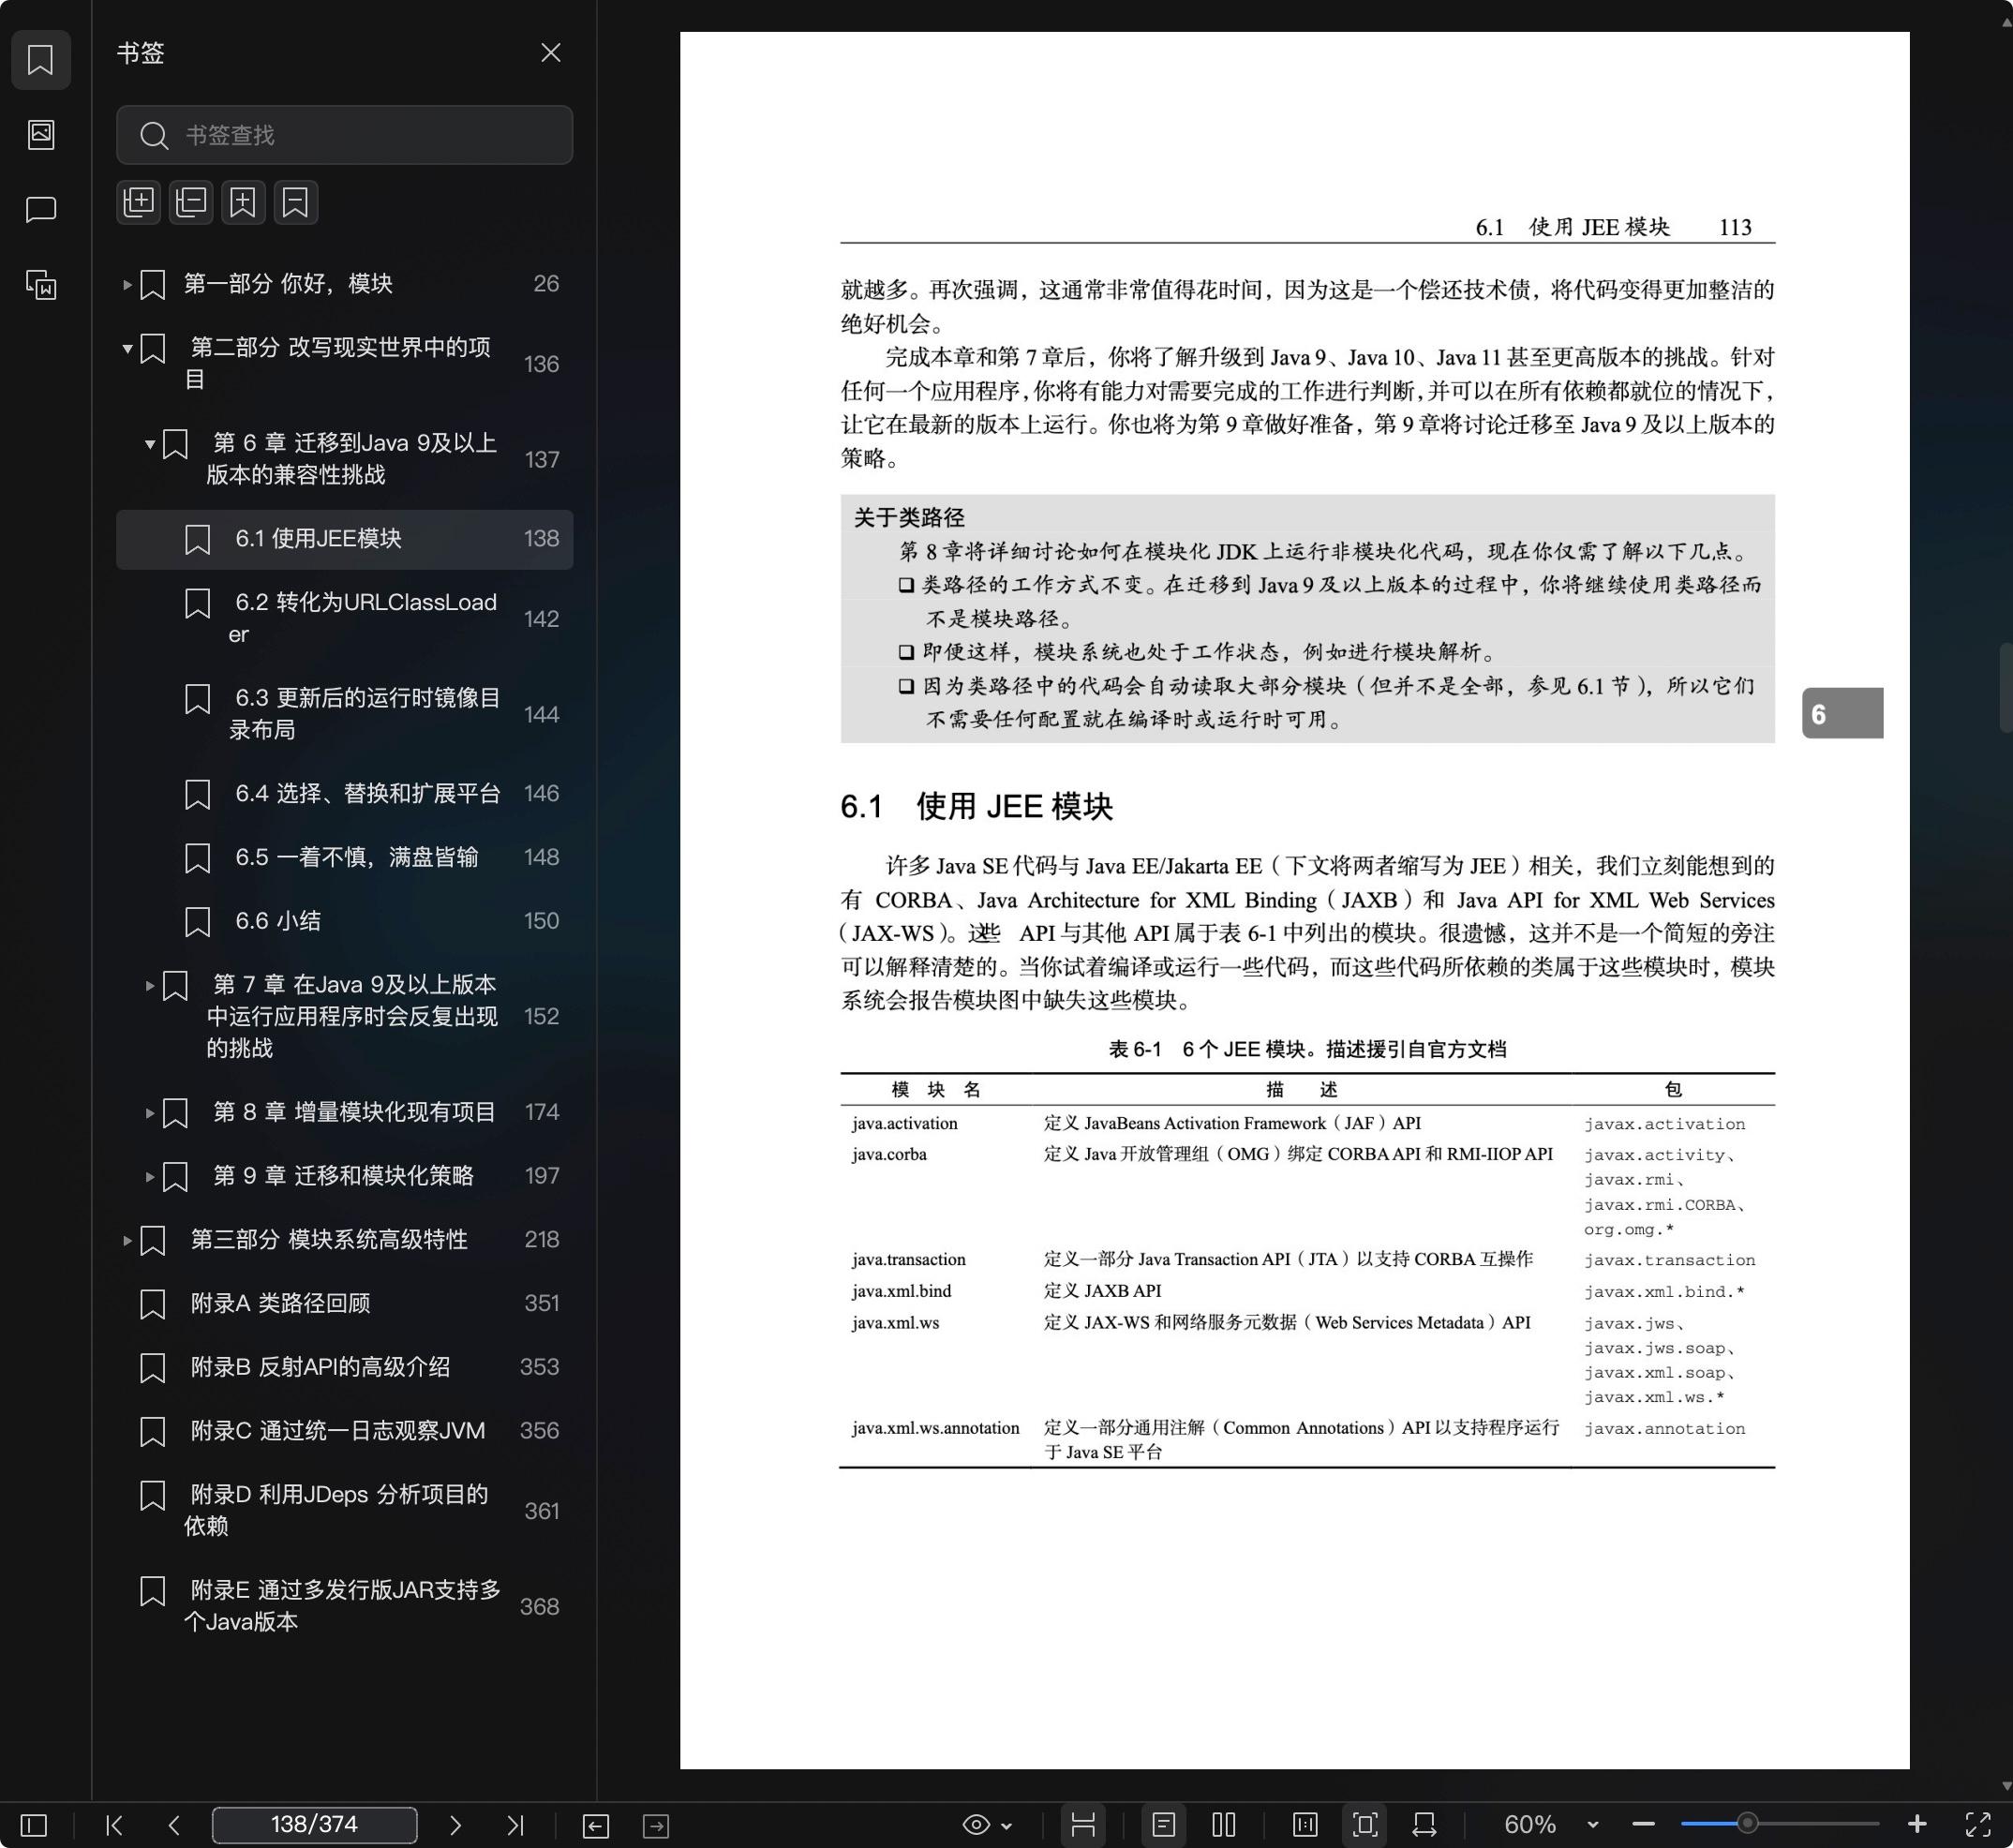Open the document conversion sidebar icon
This screenshot has width=2013, height=1848.
[x=40, y=285]
